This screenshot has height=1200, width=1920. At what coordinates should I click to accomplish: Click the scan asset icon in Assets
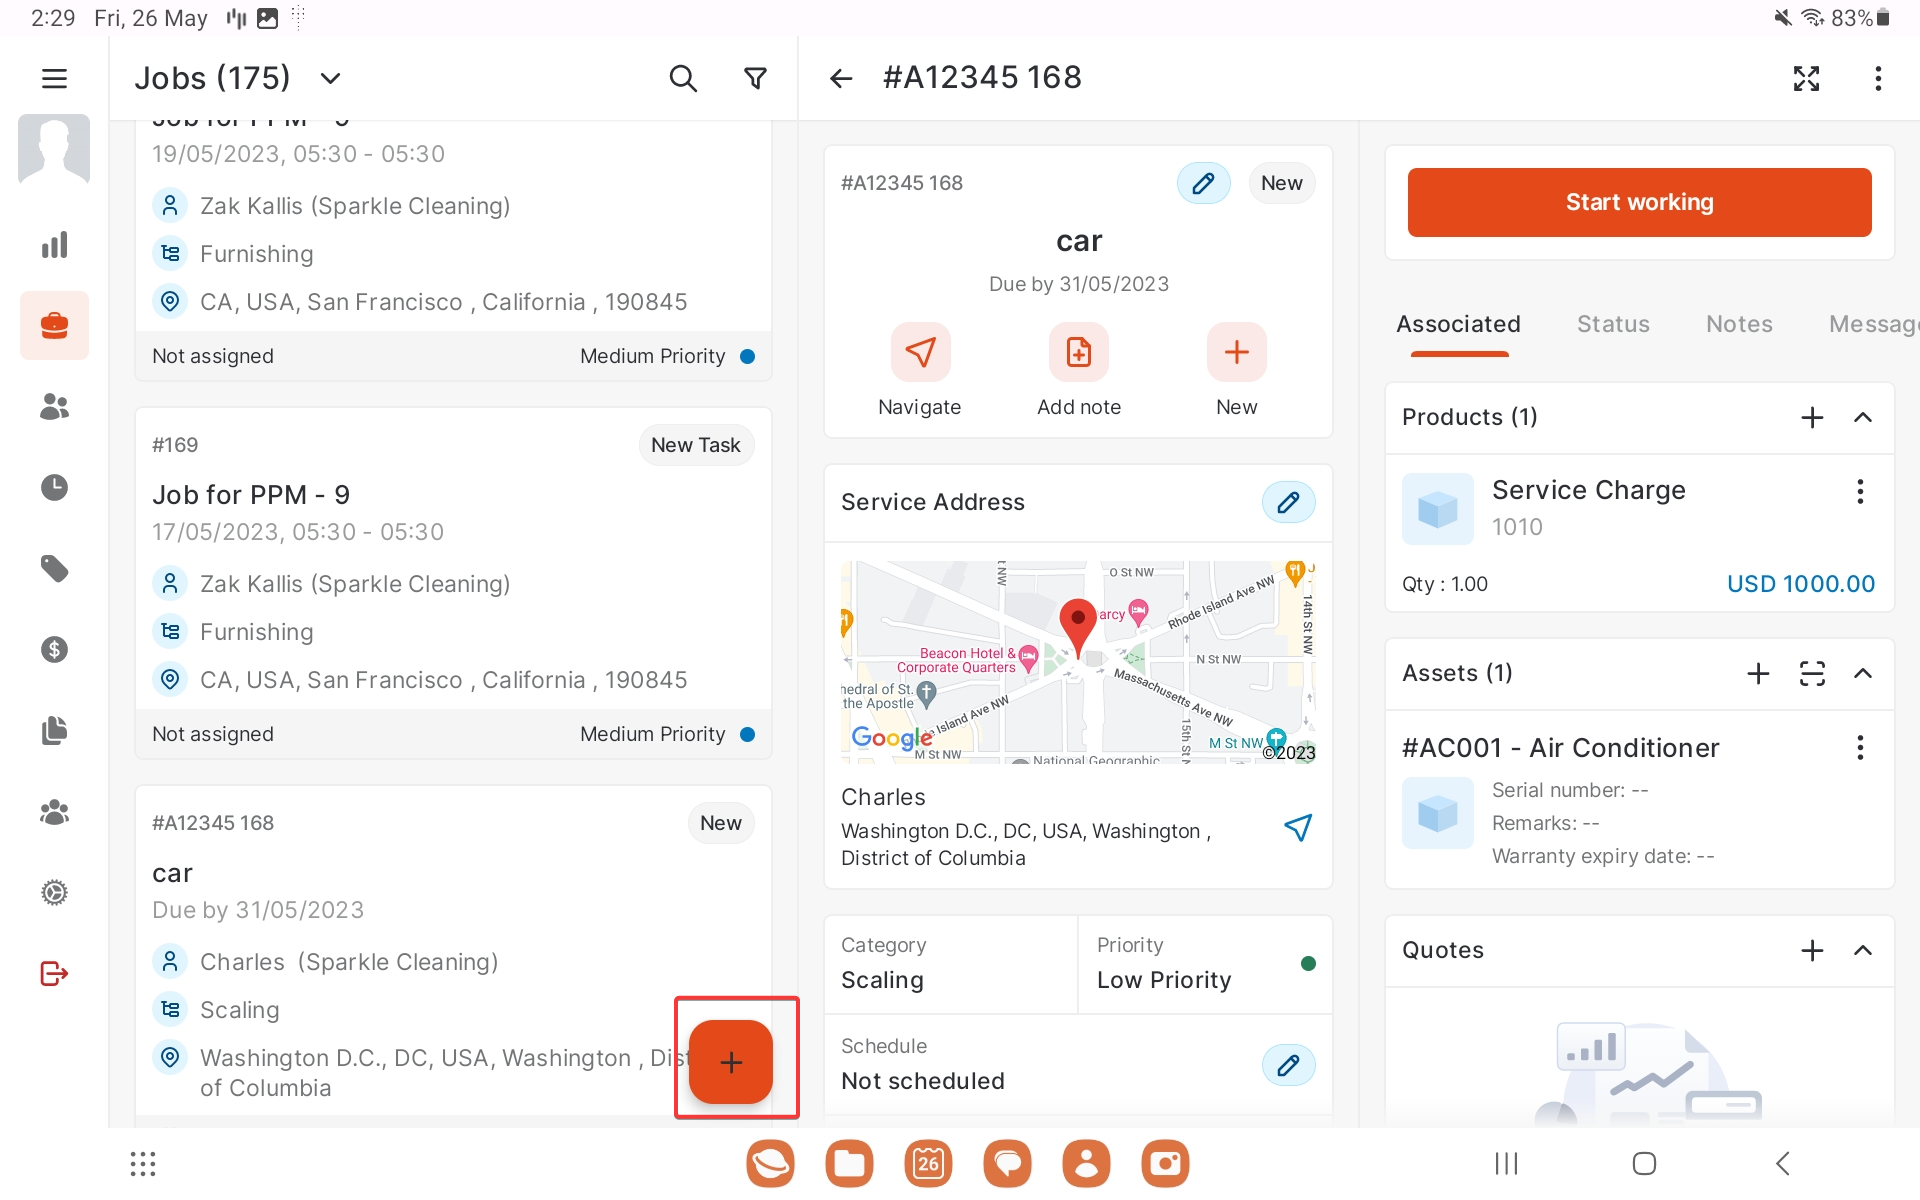tap(1812, 673)
